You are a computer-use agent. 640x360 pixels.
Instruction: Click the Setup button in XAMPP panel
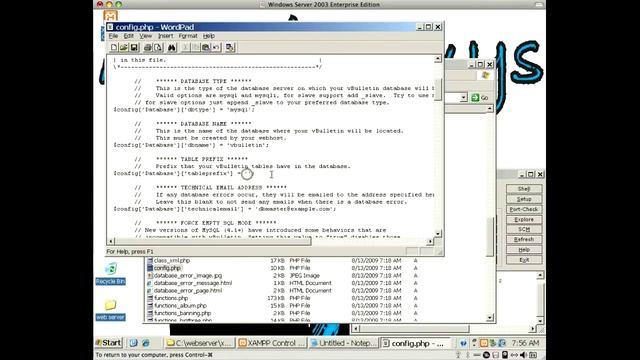[x=524, y=199]
